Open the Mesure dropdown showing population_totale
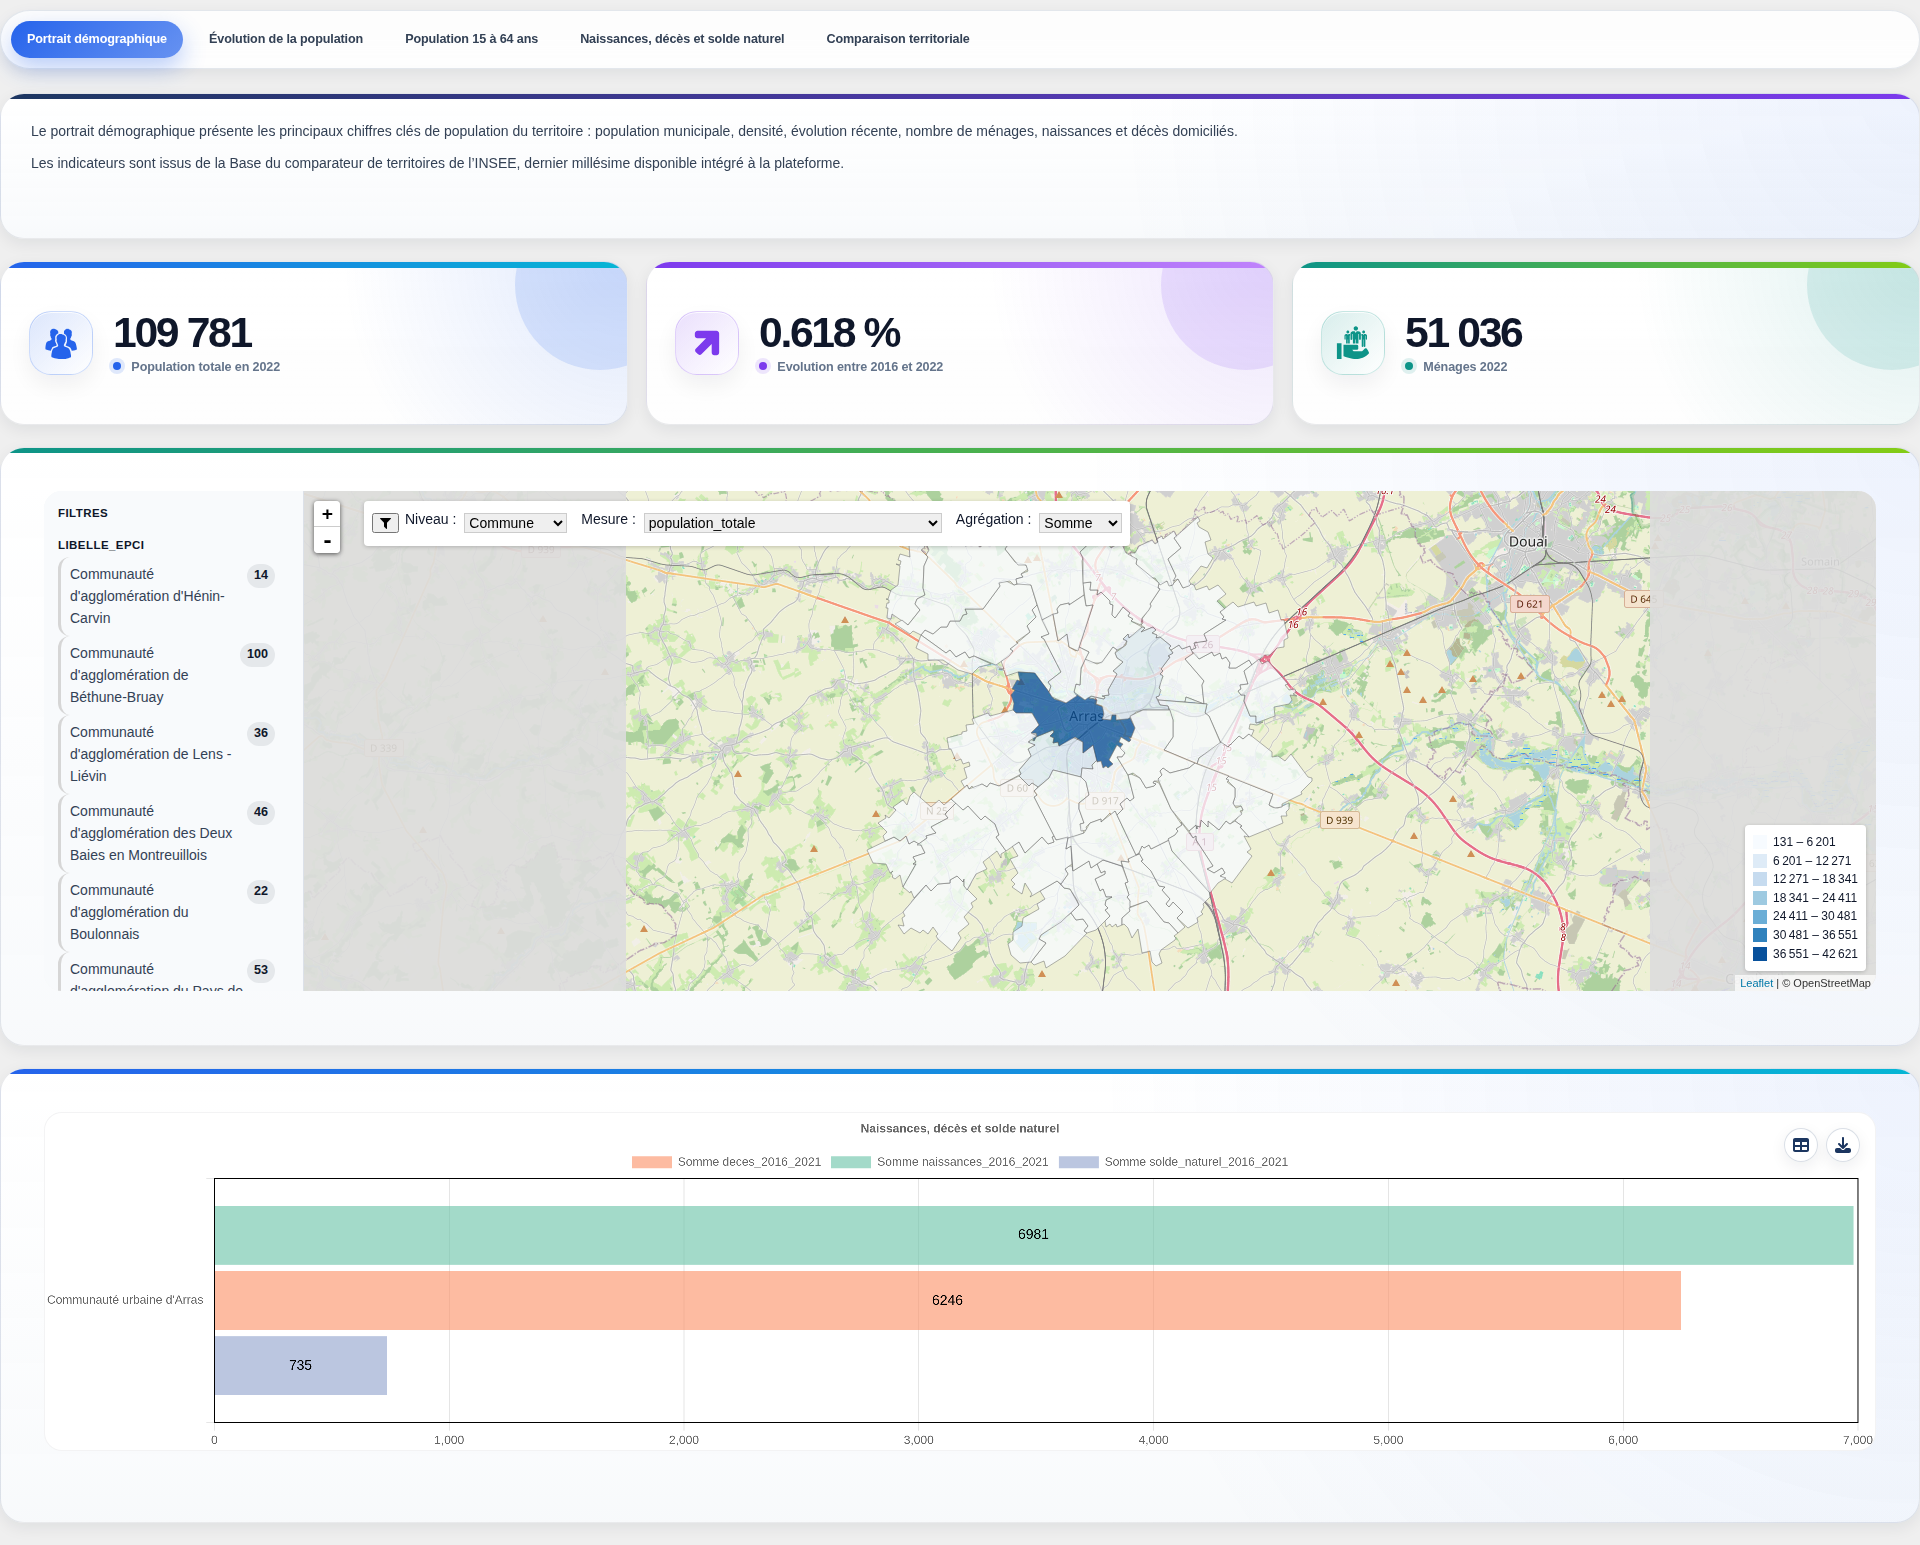The image size is (1920, 1545). (793, 523)
